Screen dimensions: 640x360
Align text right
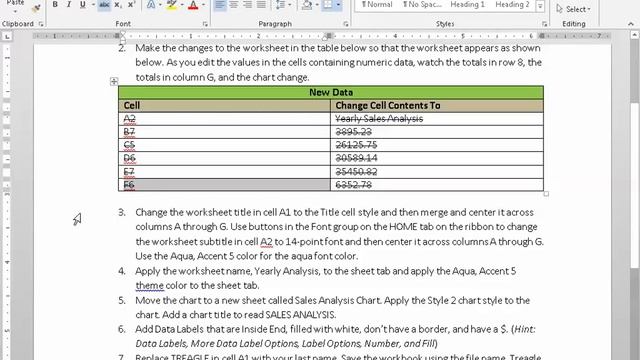[247, 4]
